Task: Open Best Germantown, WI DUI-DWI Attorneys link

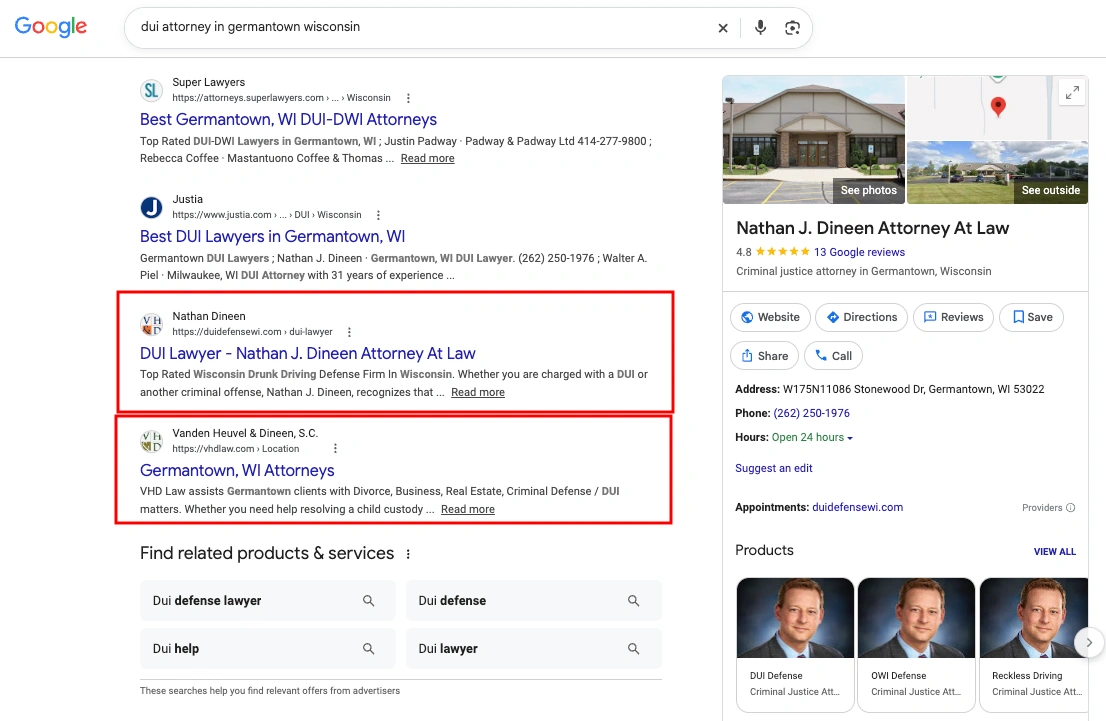Action: [x=288, y=119]
